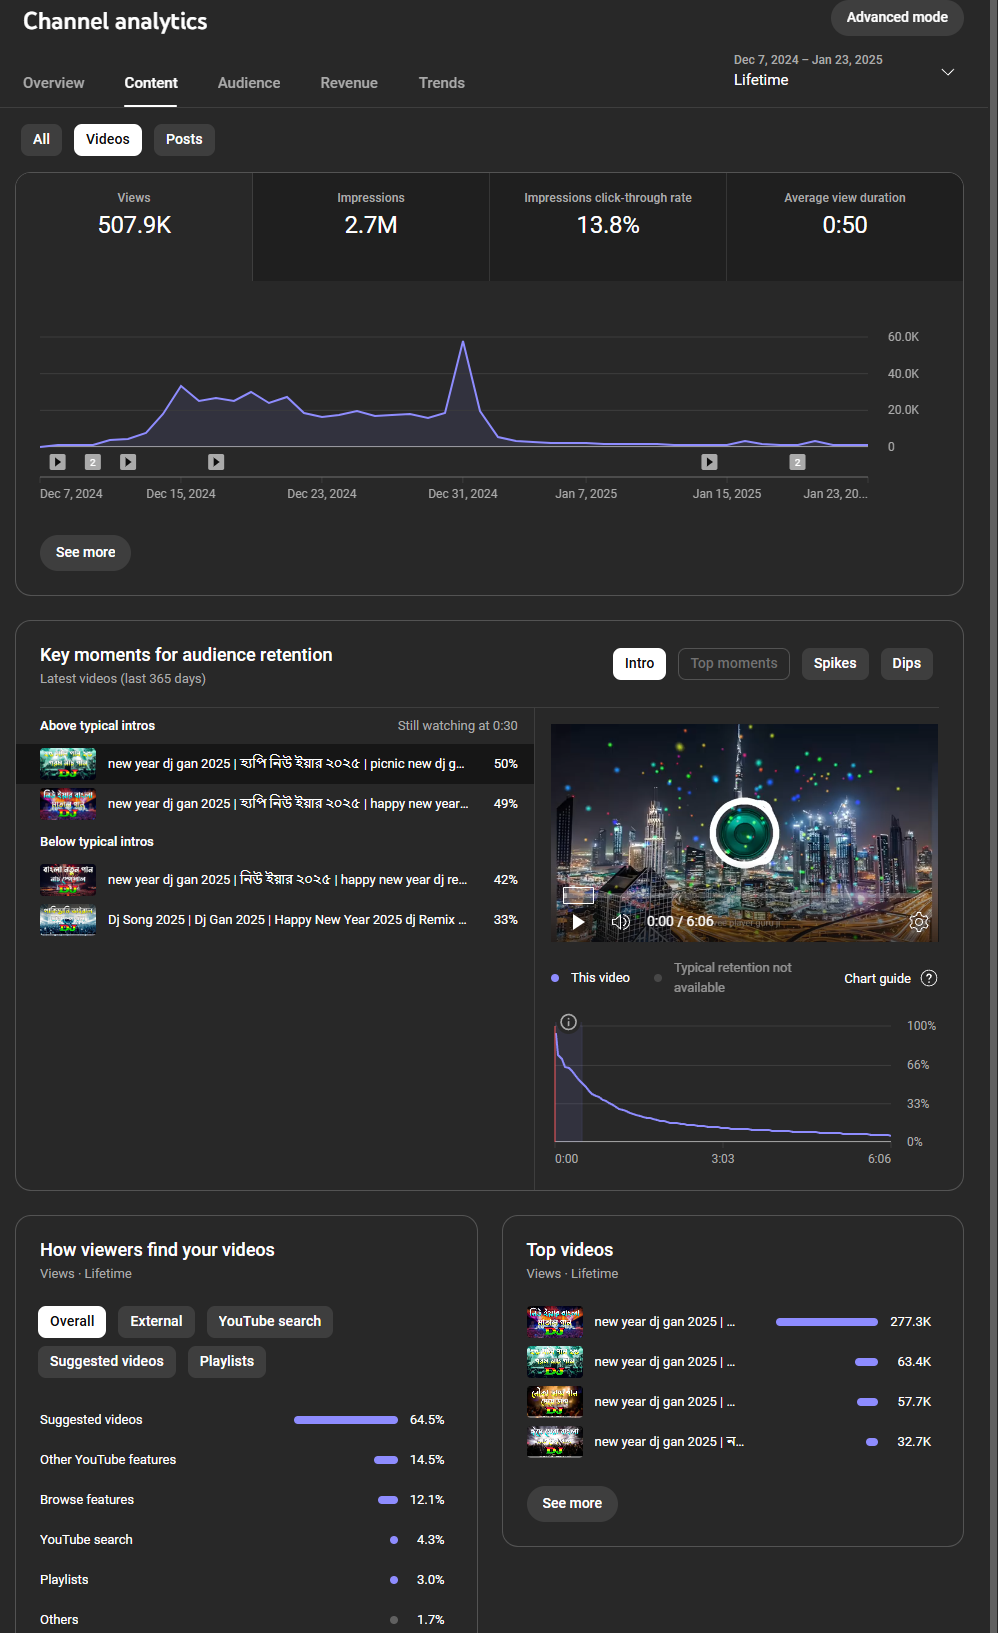Click the left two-videos marker badge near Dec 10

pyautogui.click(x=93, y=462)
